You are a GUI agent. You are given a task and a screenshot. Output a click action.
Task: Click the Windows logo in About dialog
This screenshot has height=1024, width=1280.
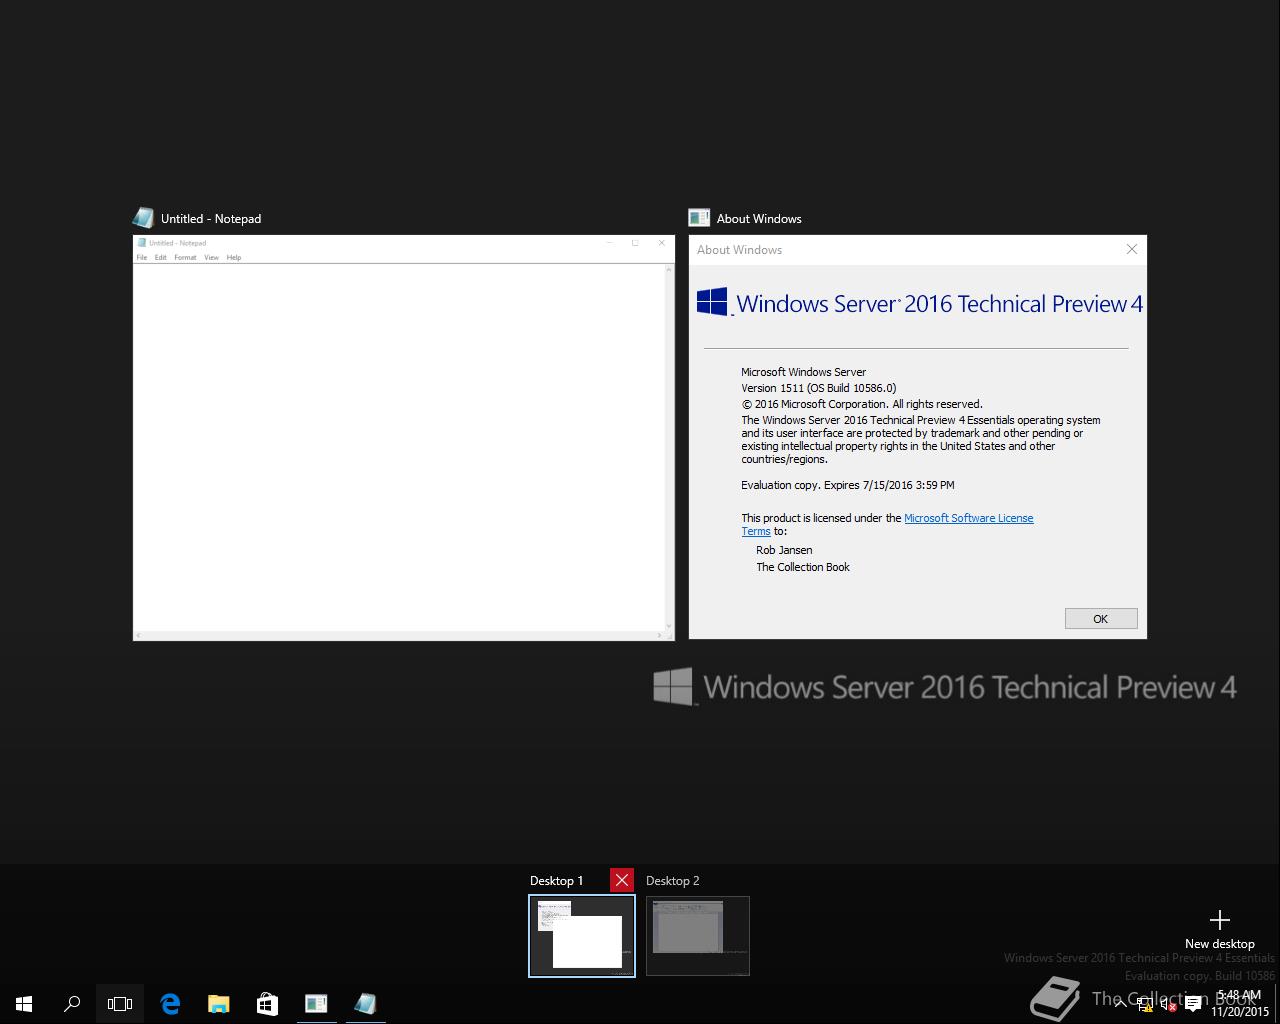click(x=712, y=302)
